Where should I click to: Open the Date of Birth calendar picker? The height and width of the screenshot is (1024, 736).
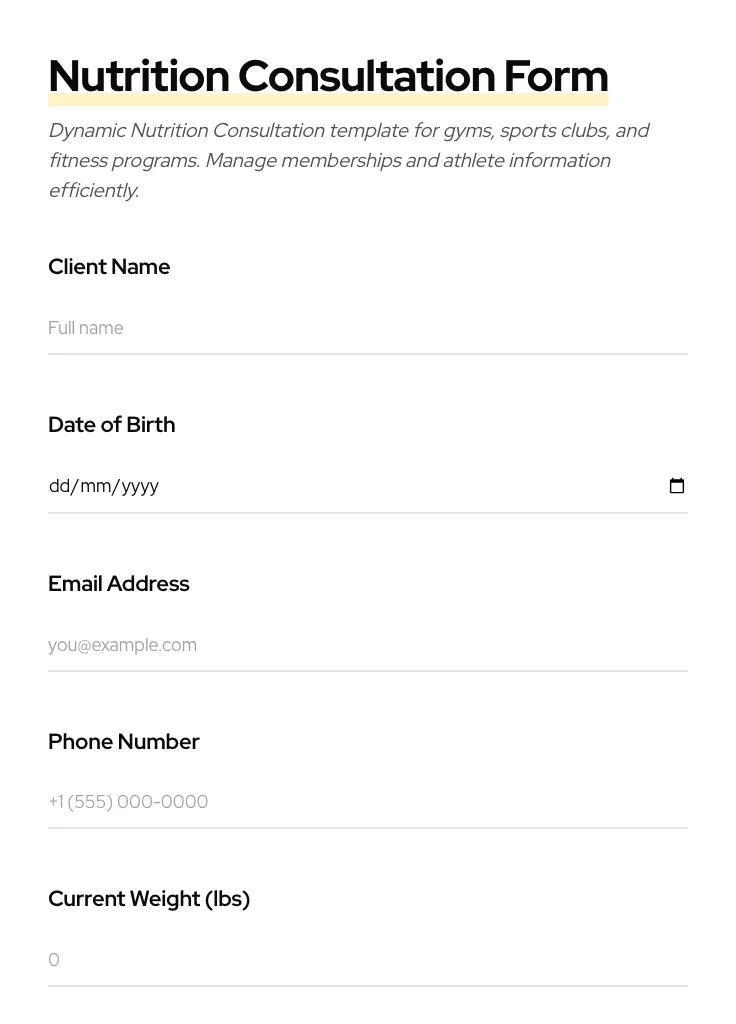(x=677, y=486)
